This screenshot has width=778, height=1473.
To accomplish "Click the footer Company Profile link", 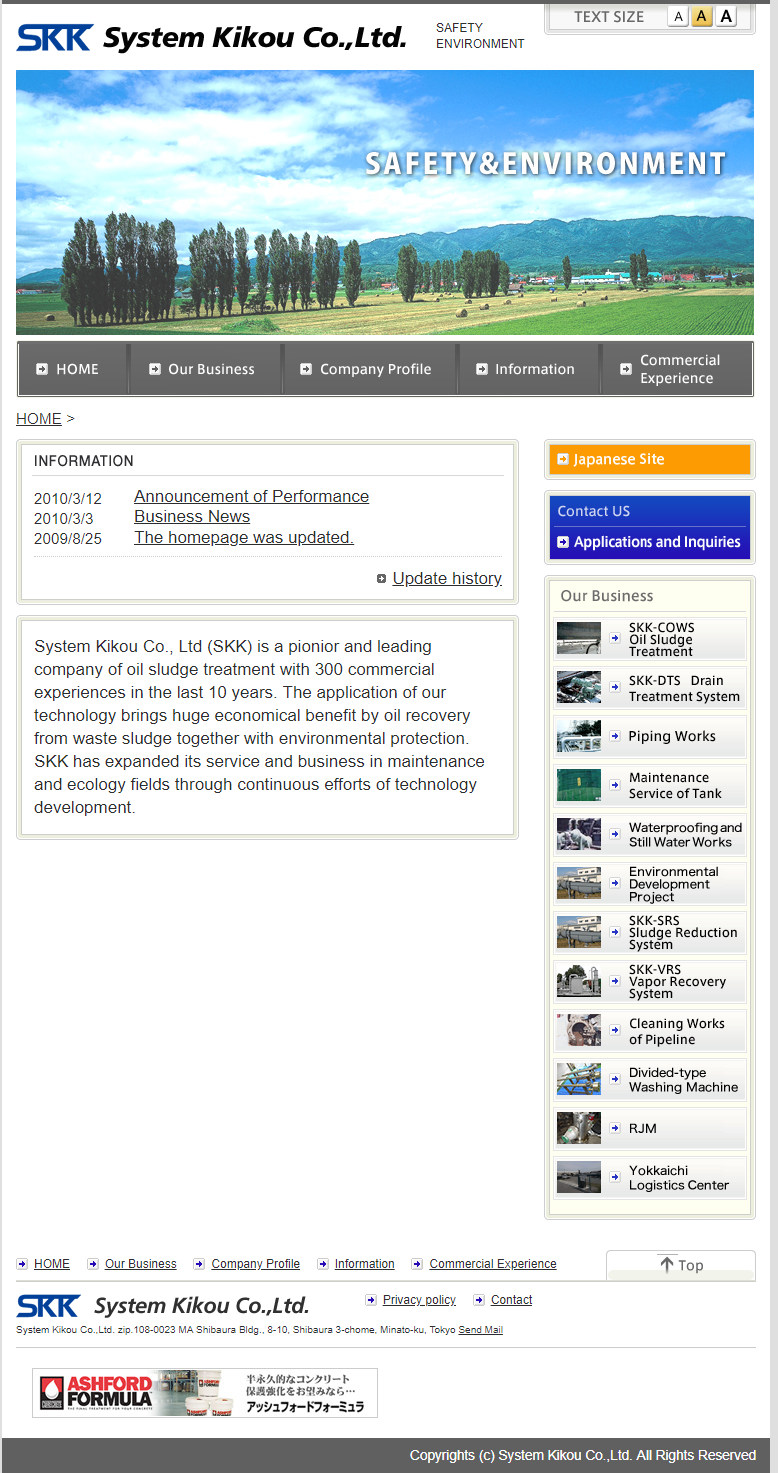I will coord(256,1264).
